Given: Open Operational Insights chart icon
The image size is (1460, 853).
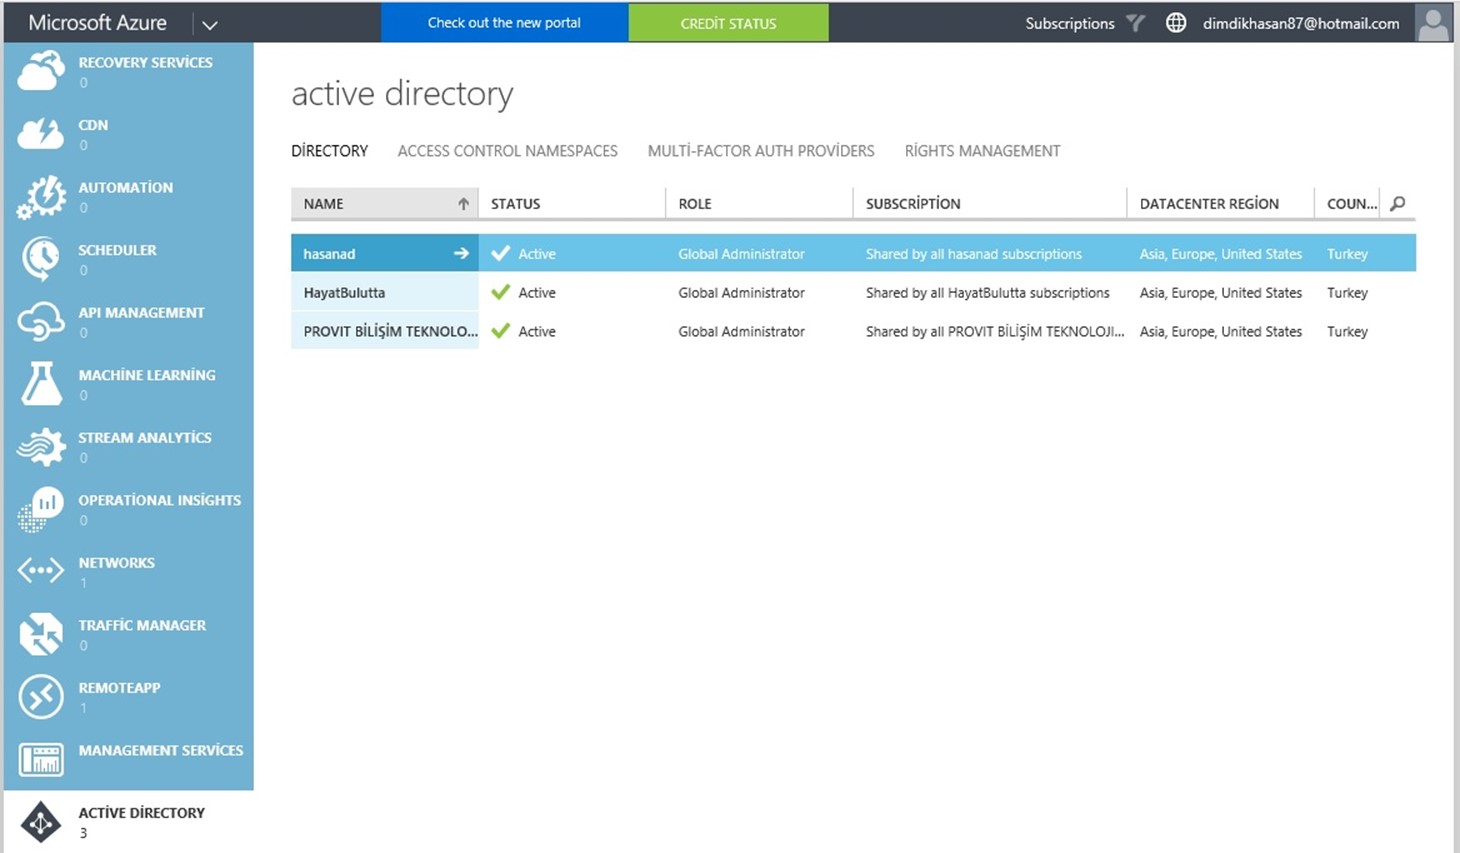Looking at the screenshot, I should coord(41,509).
